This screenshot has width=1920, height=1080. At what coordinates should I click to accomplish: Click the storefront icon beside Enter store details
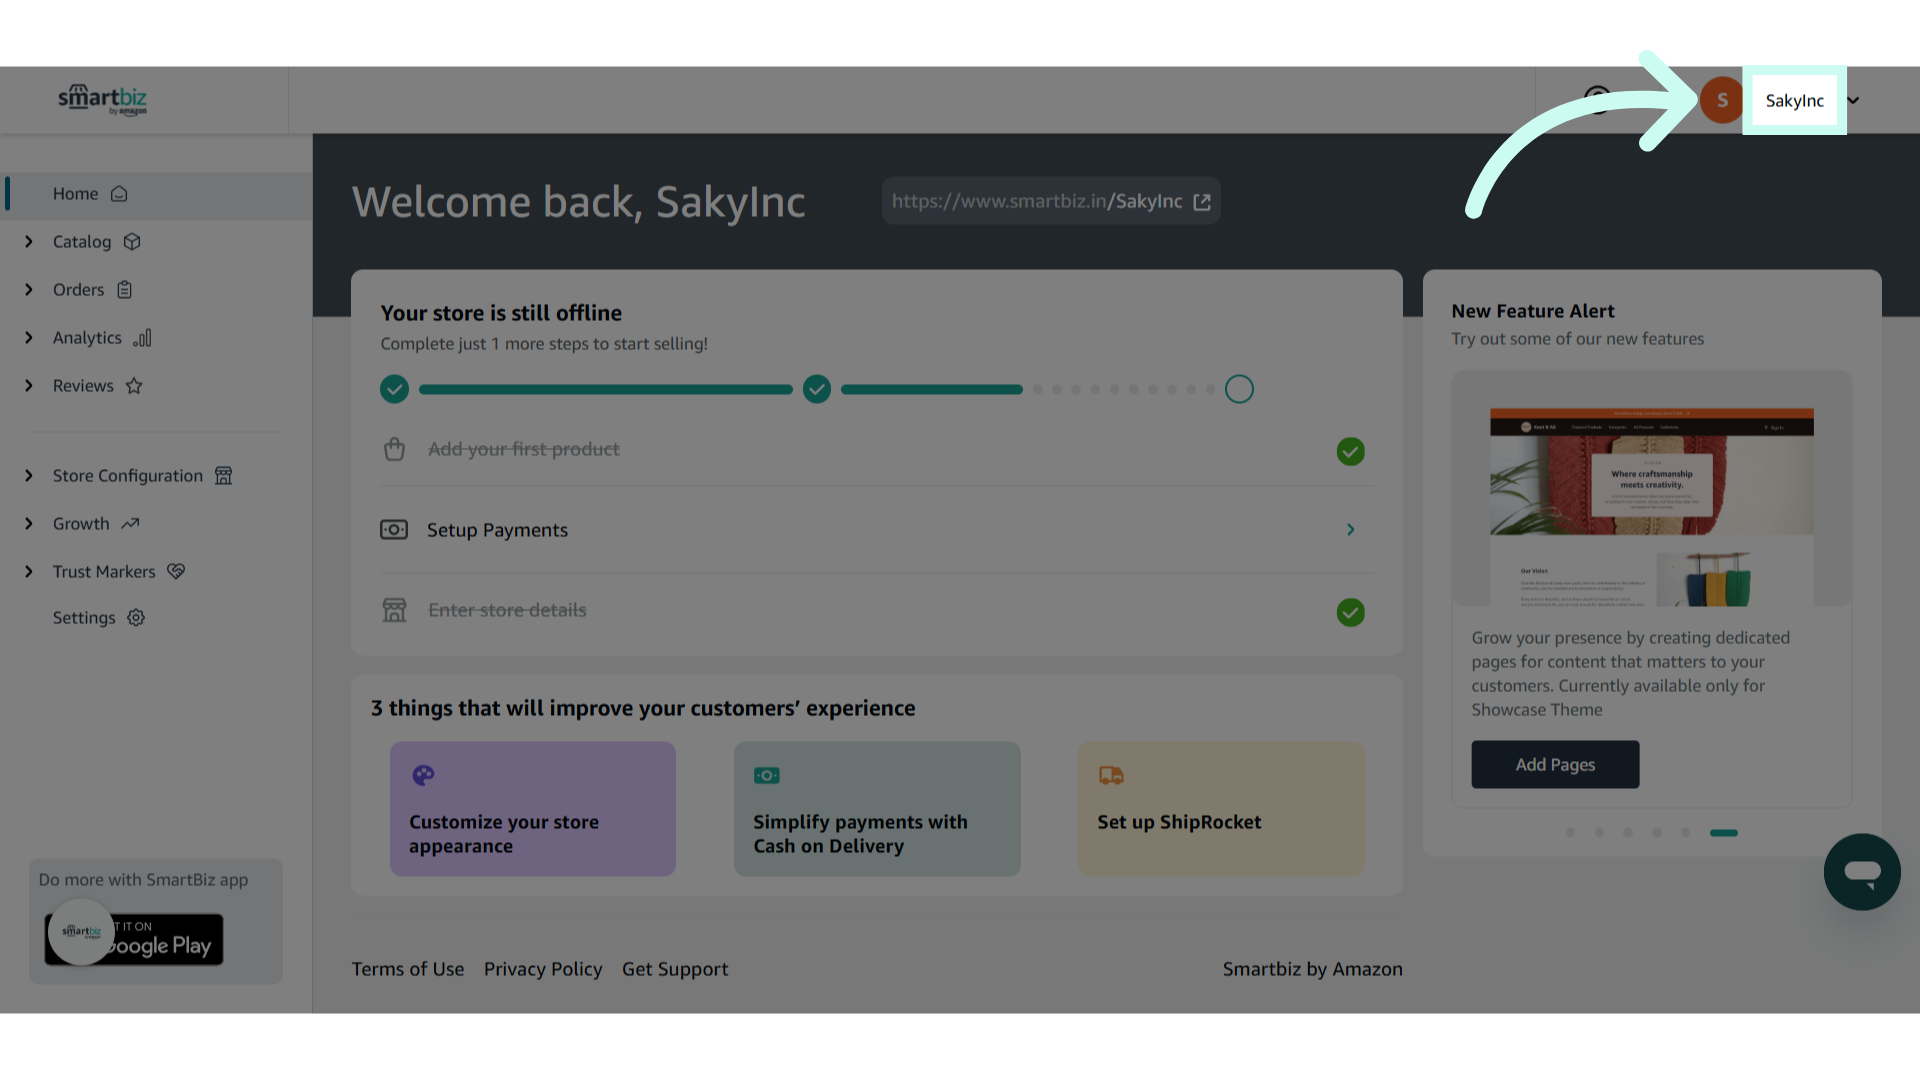(394, 610)
